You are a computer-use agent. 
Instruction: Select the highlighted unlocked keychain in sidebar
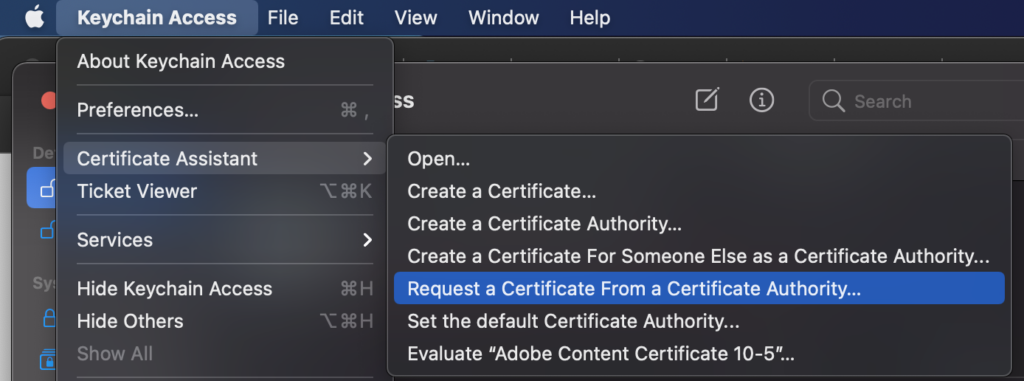coord(41,188)
